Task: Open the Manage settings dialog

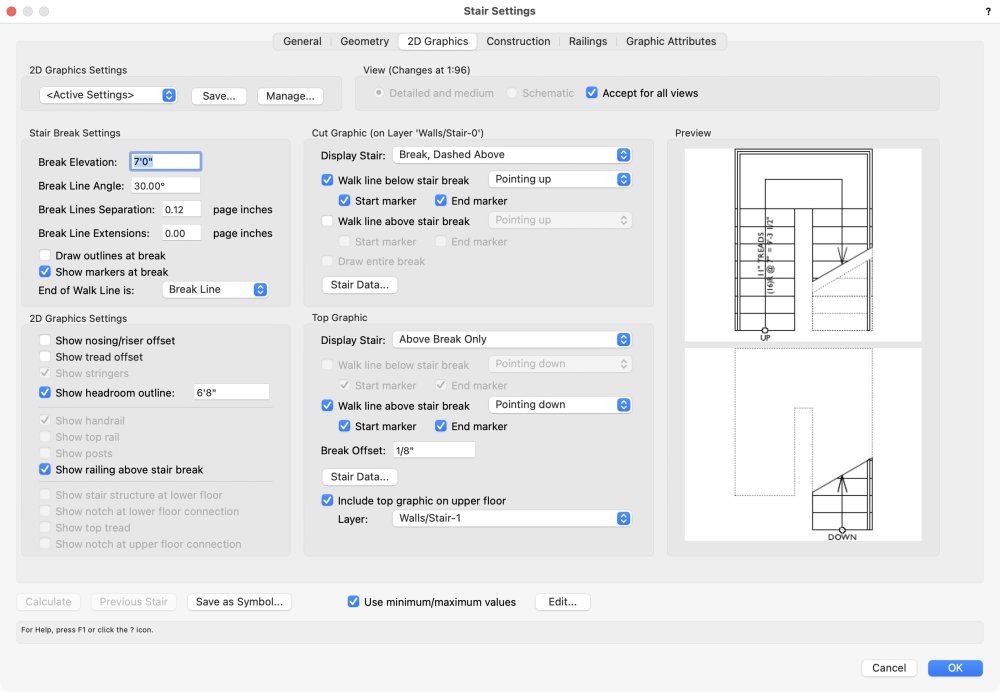Action: pyautogui.click(x=290, y=95)
